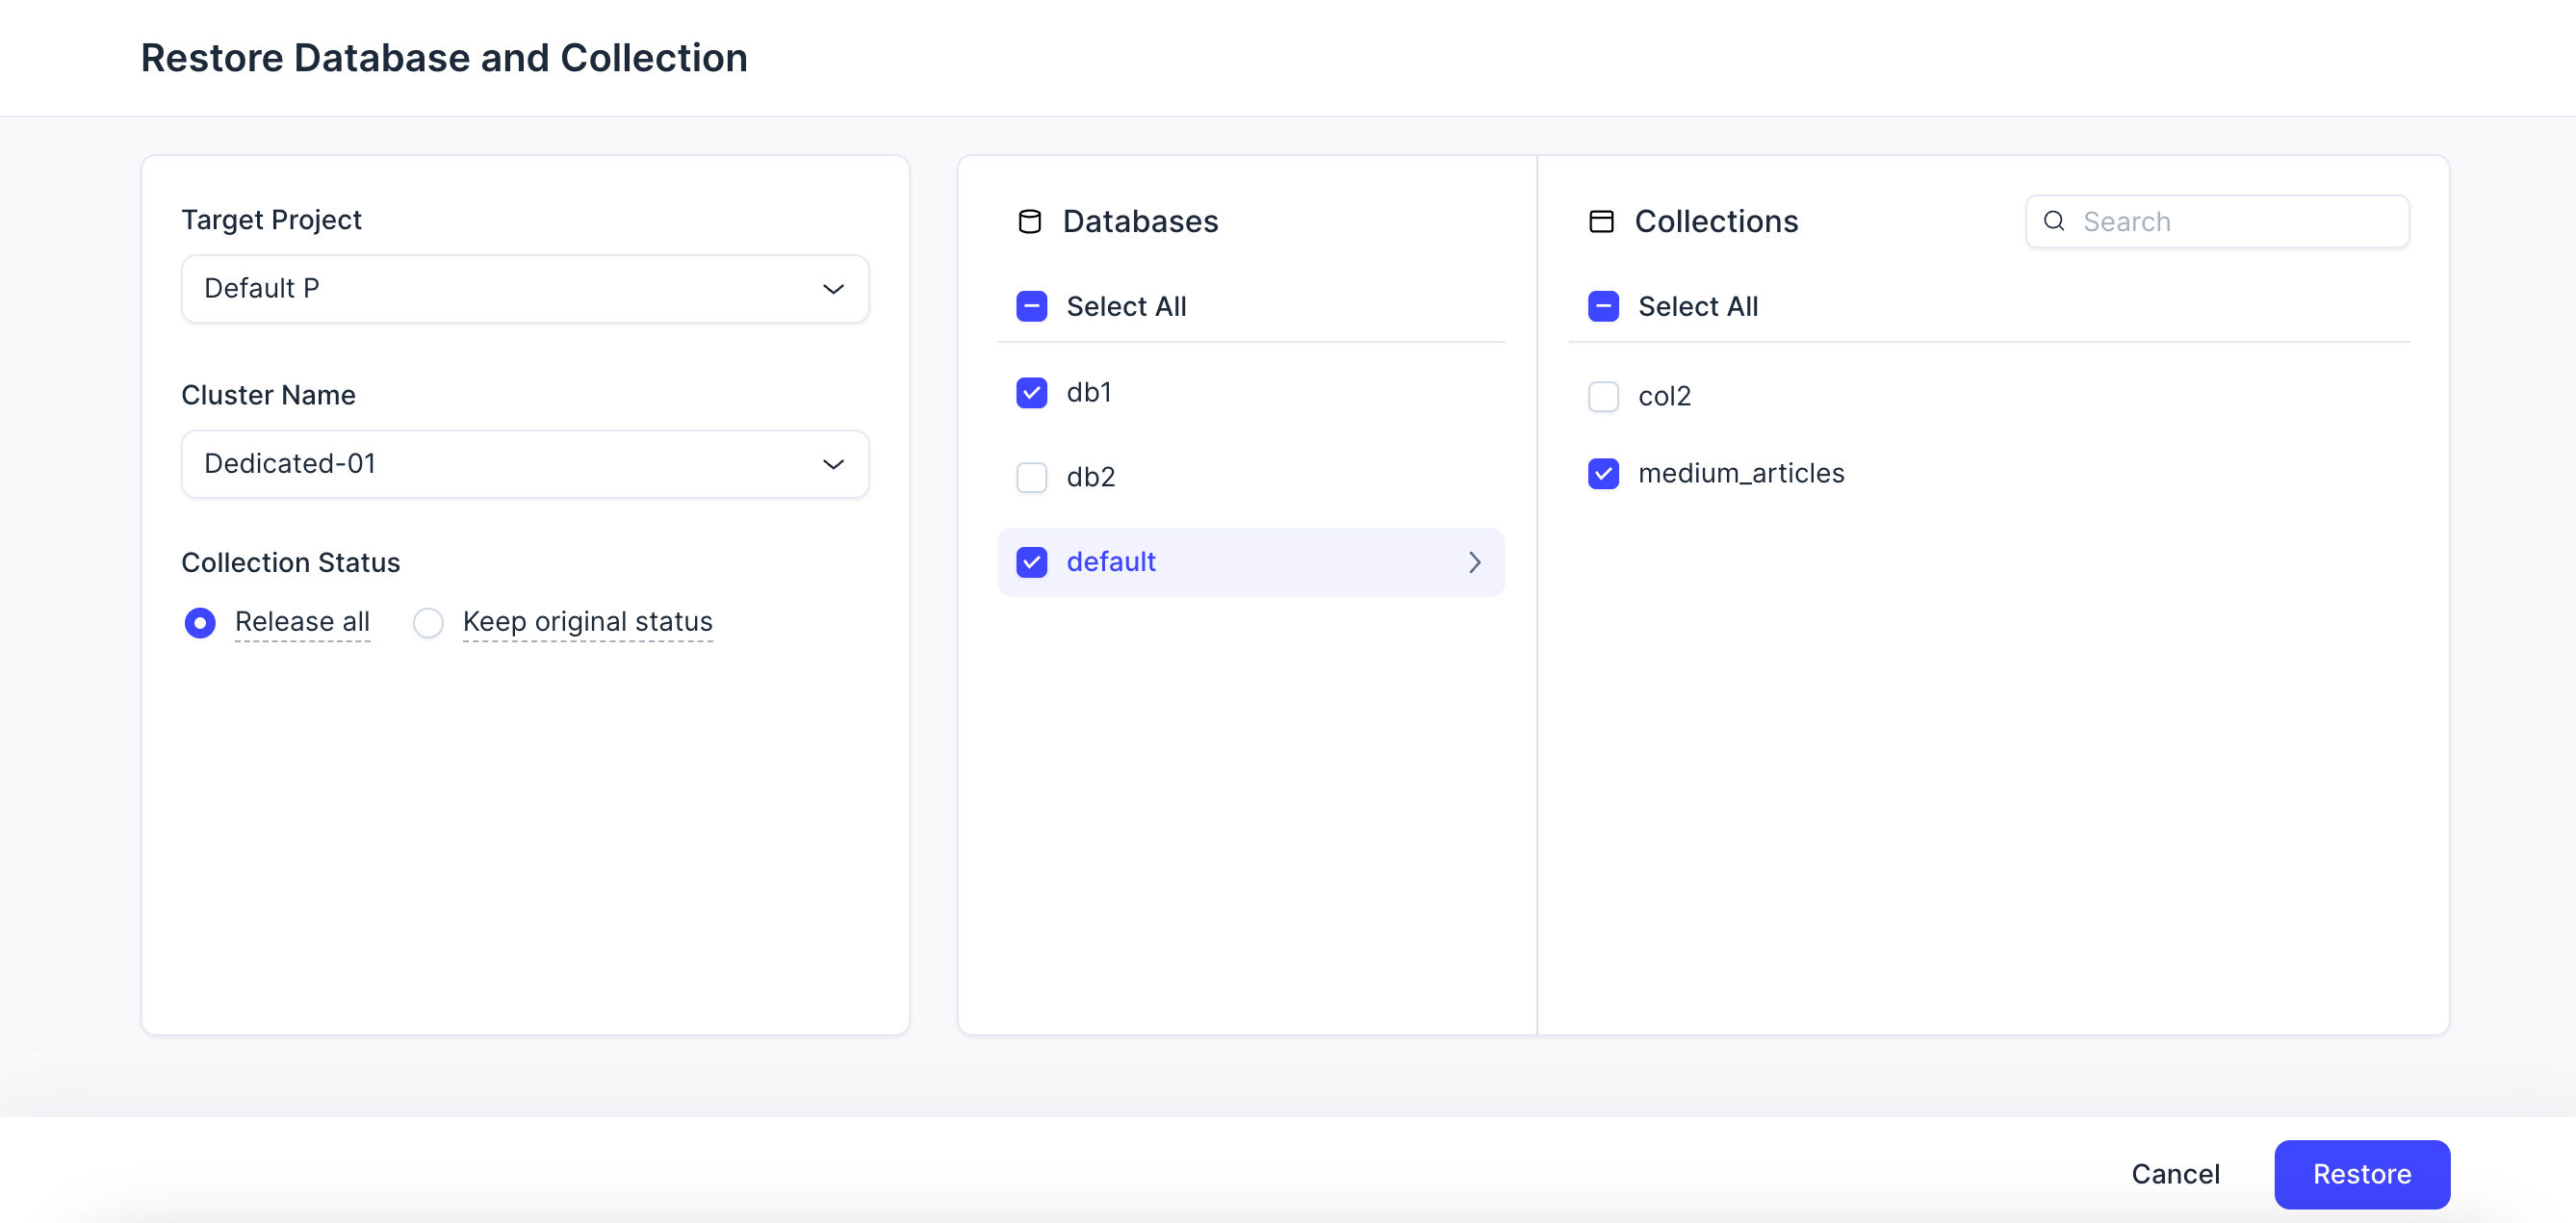Click the Databases cylinder icon

point(1029,221)
